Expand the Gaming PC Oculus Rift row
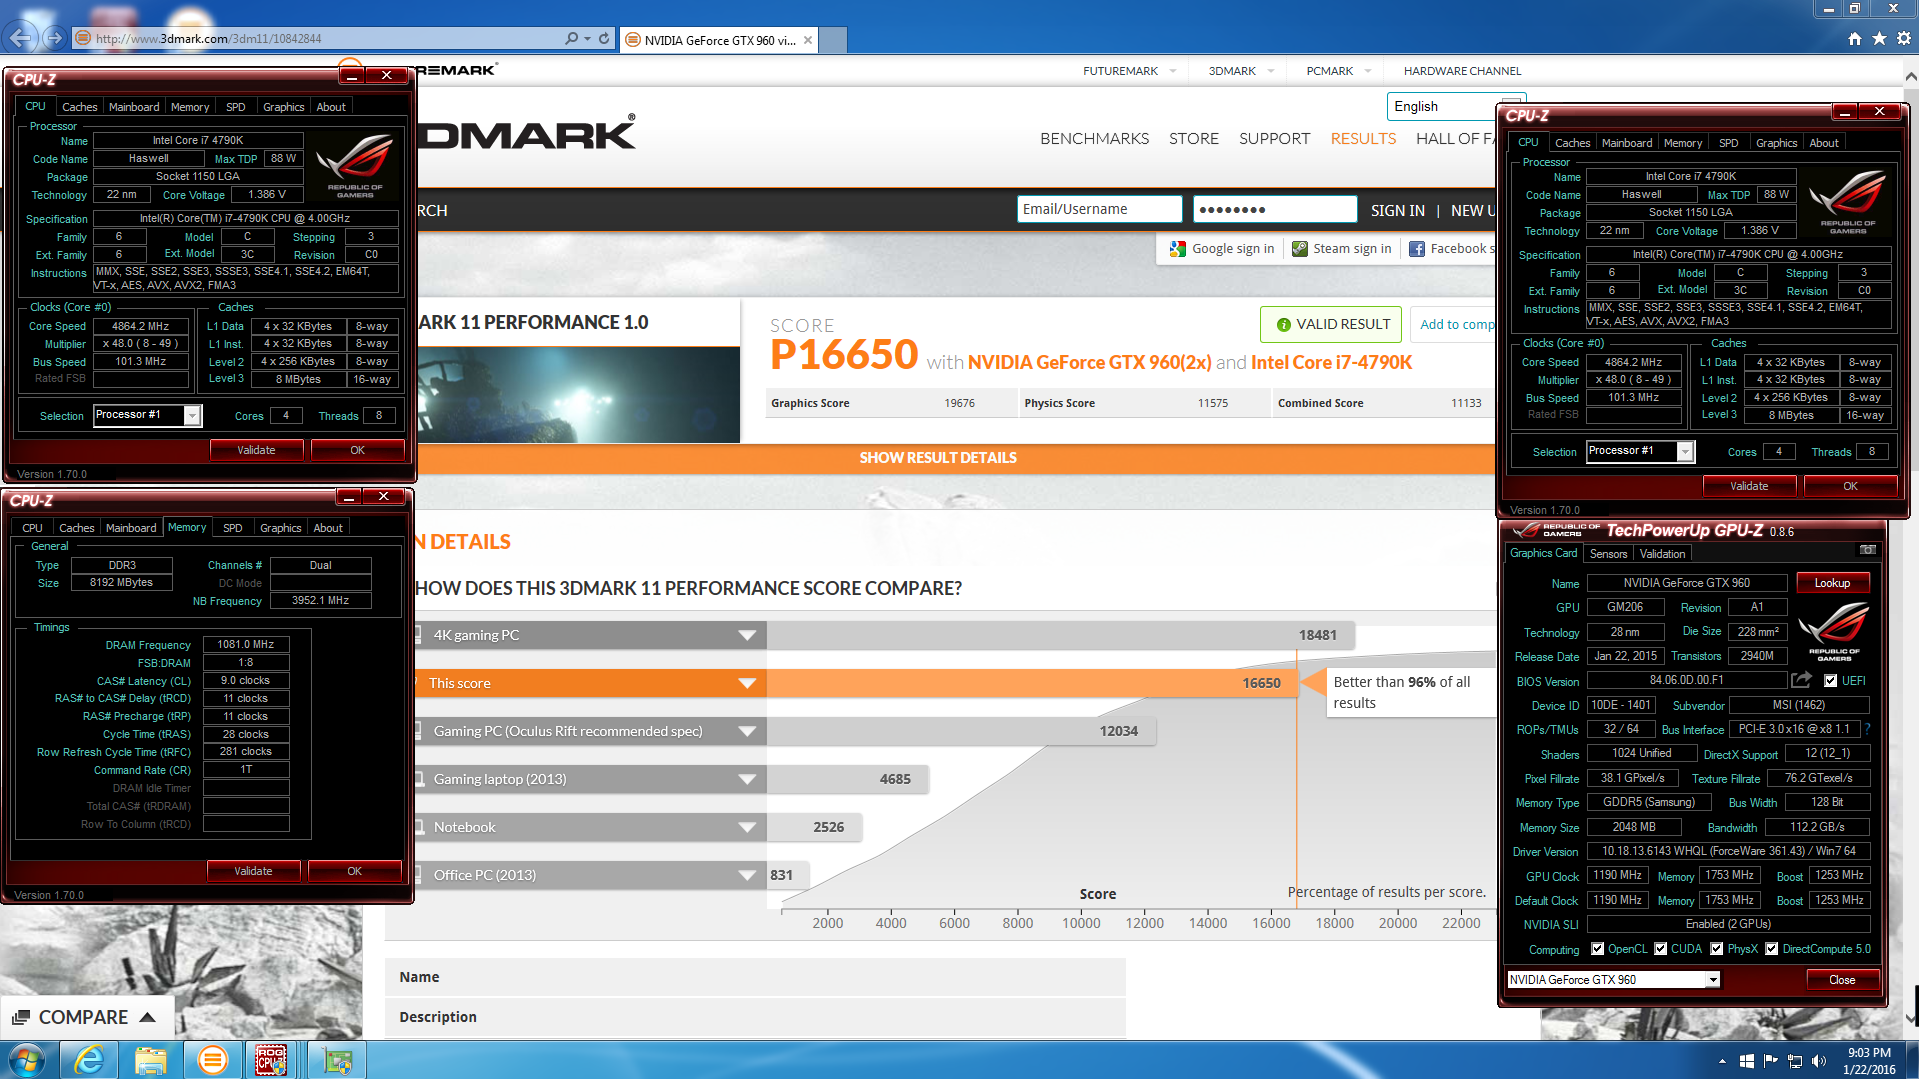 click(x=746, y=731)
